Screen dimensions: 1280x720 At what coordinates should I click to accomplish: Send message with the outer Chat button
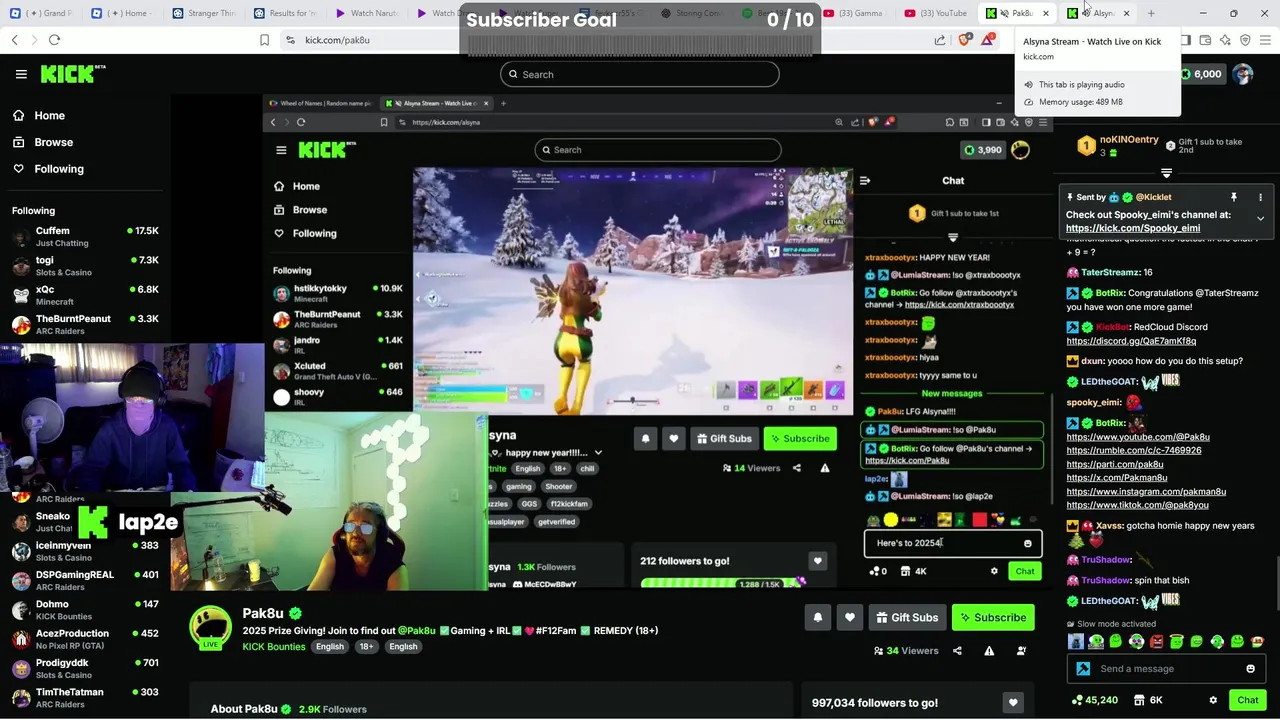point(1247,700)
